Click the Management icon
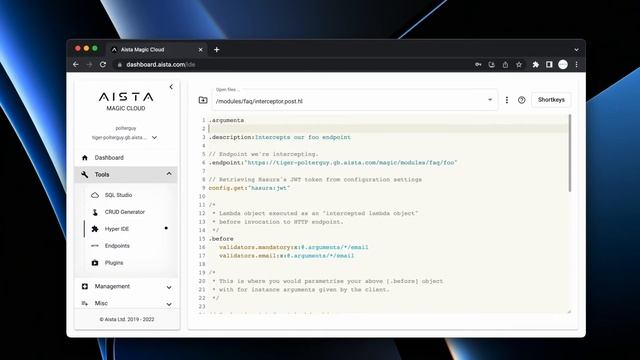The width and height of the screenshot is (640, 360). (85, 287)
